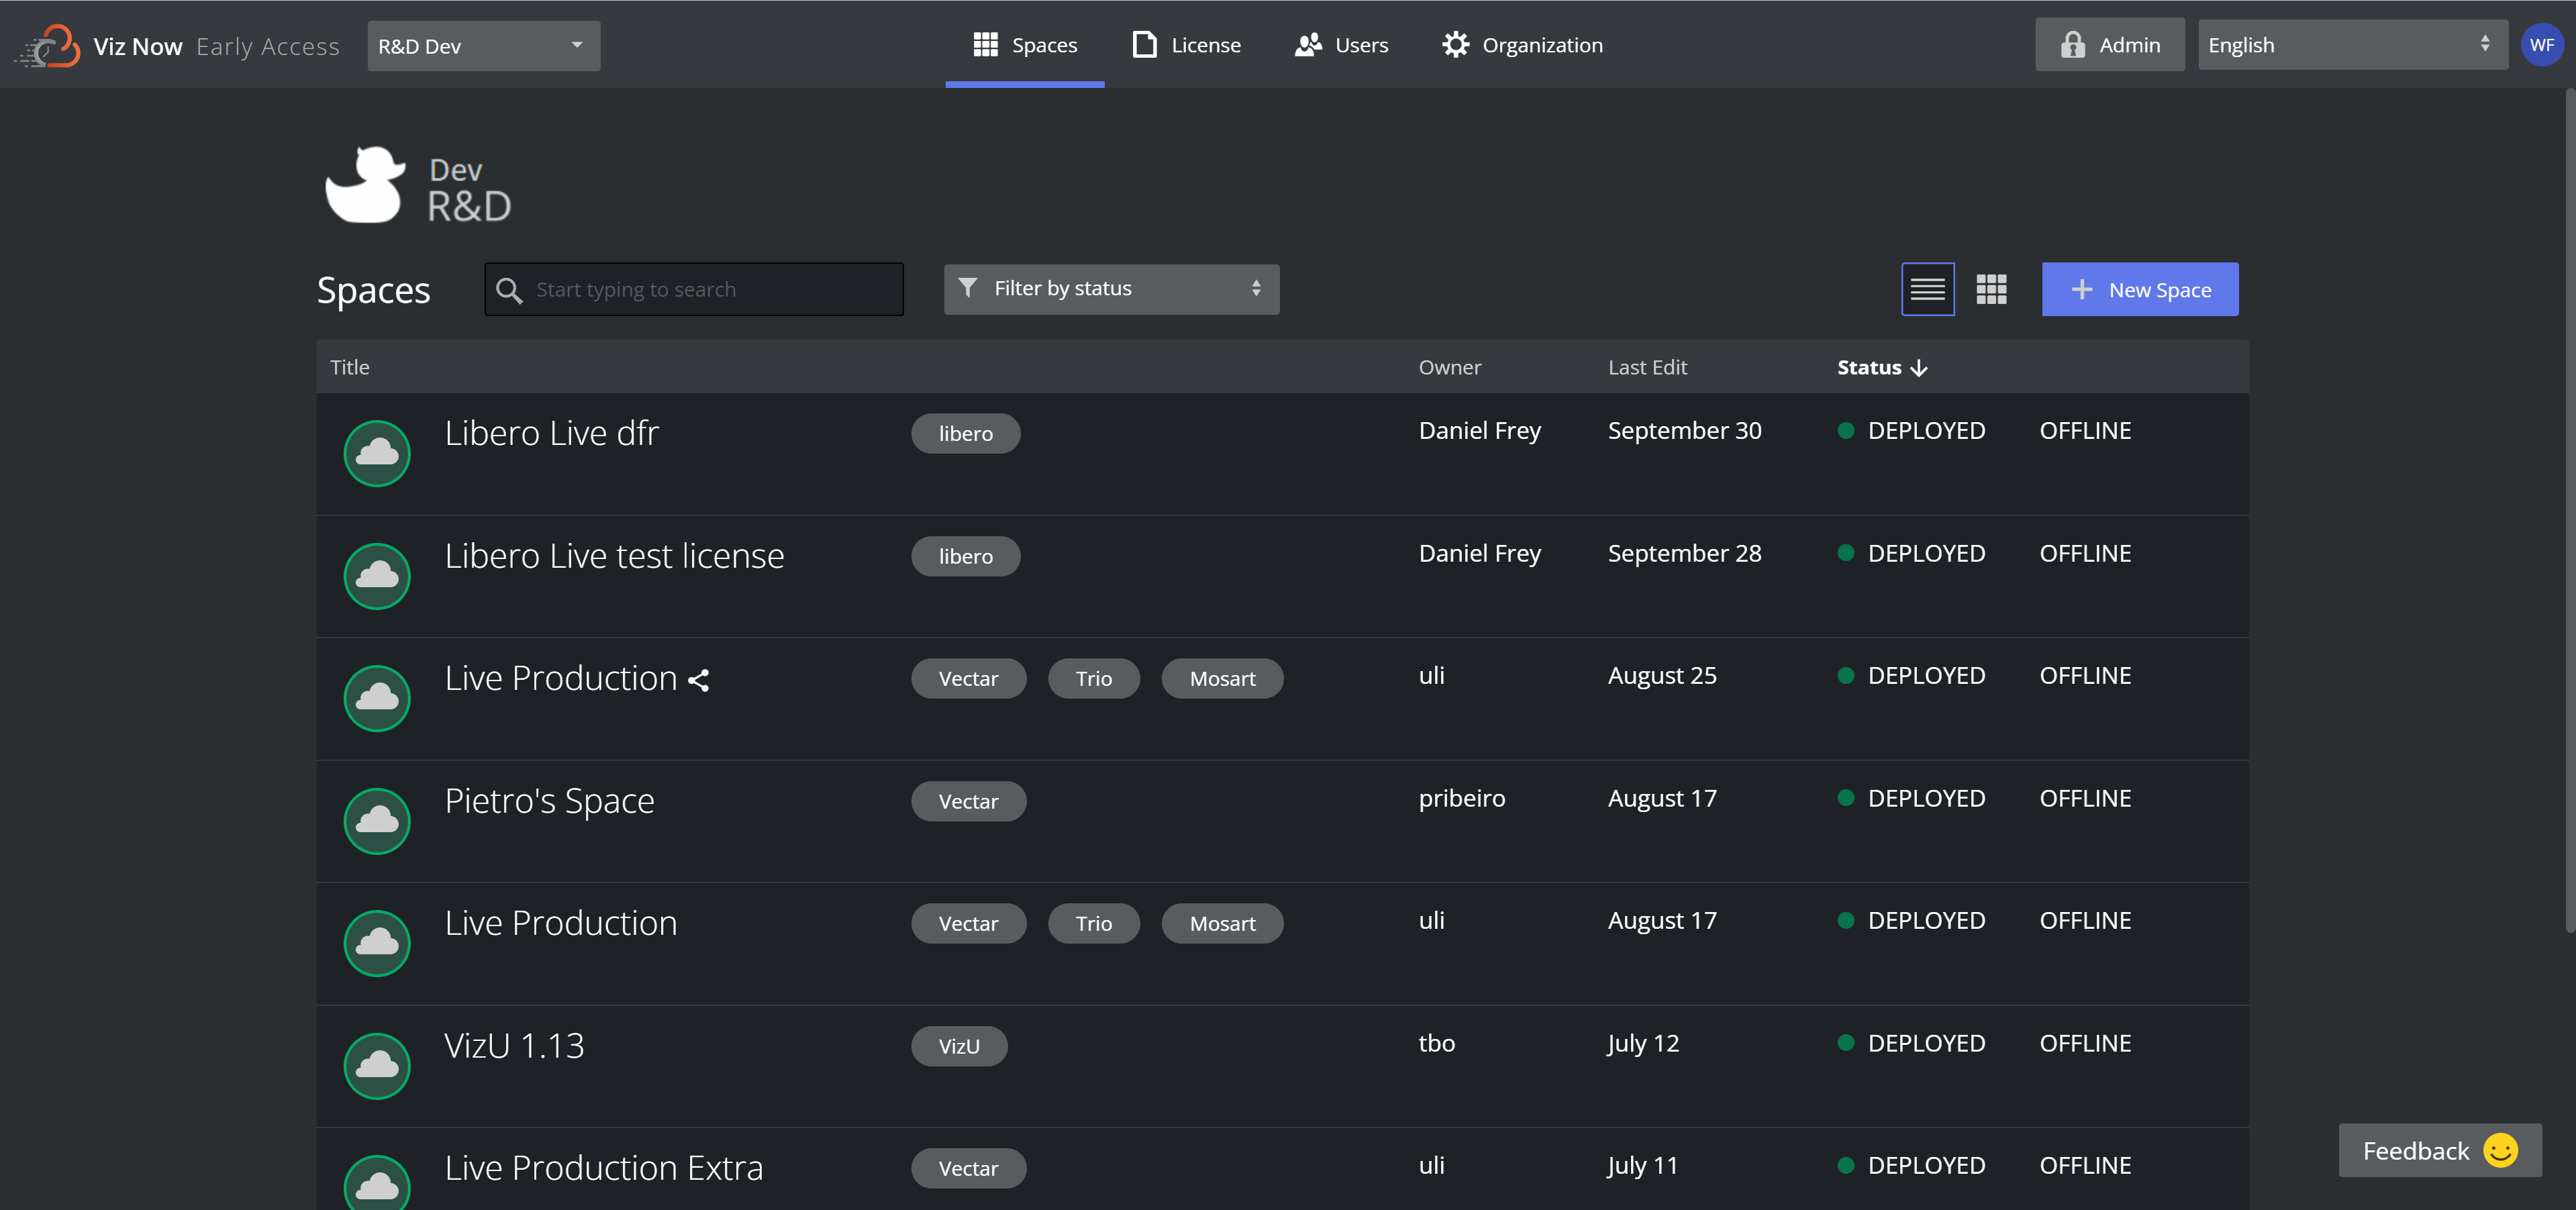Click the OFFLINE status for Live Production Extra
2576x1210 pixels.
[x=2087, y=1166]
